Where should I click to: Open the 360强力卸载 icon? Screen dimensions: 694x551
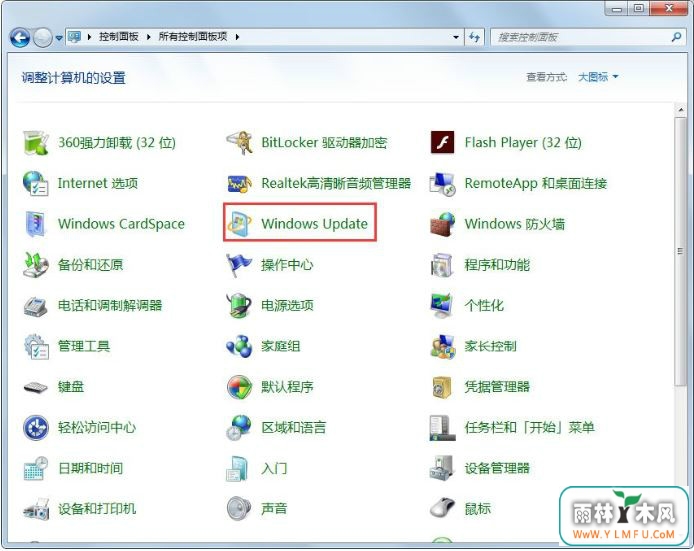click(x=36, y=143)
